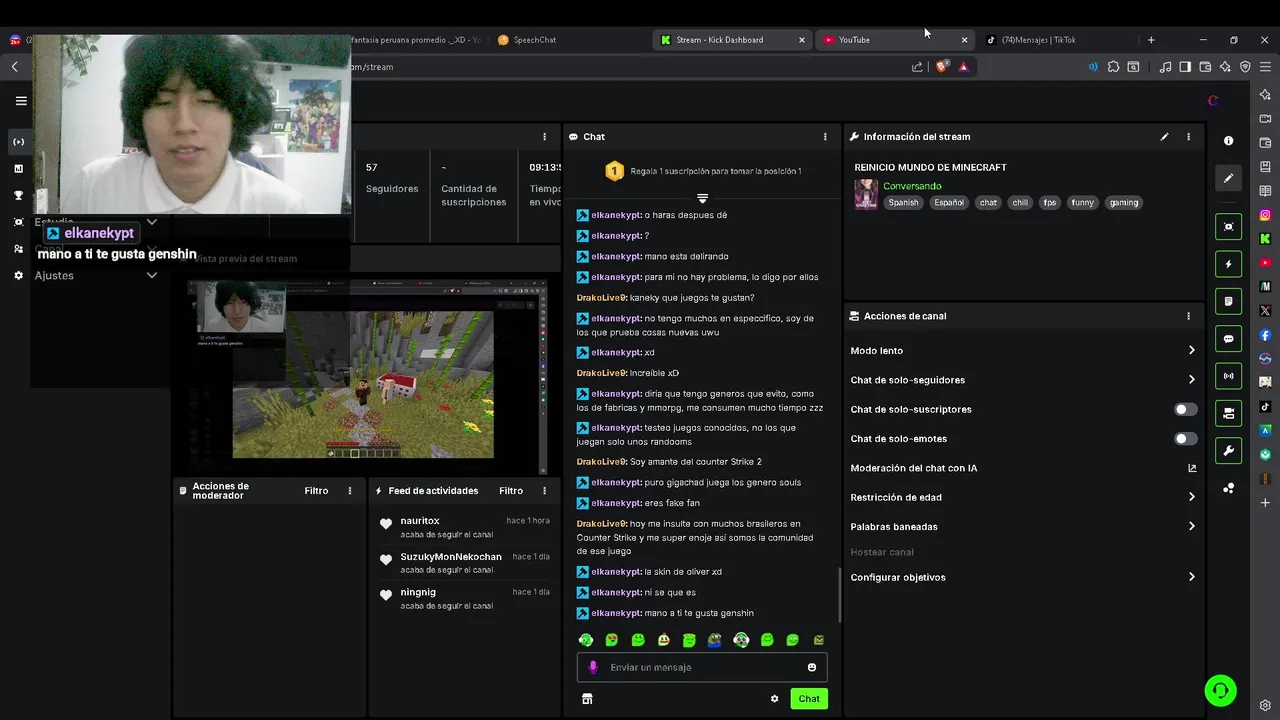Click the Enviar un mensaje field
Viewport: 1280px width, 720px height.
[x=702, y=668]
